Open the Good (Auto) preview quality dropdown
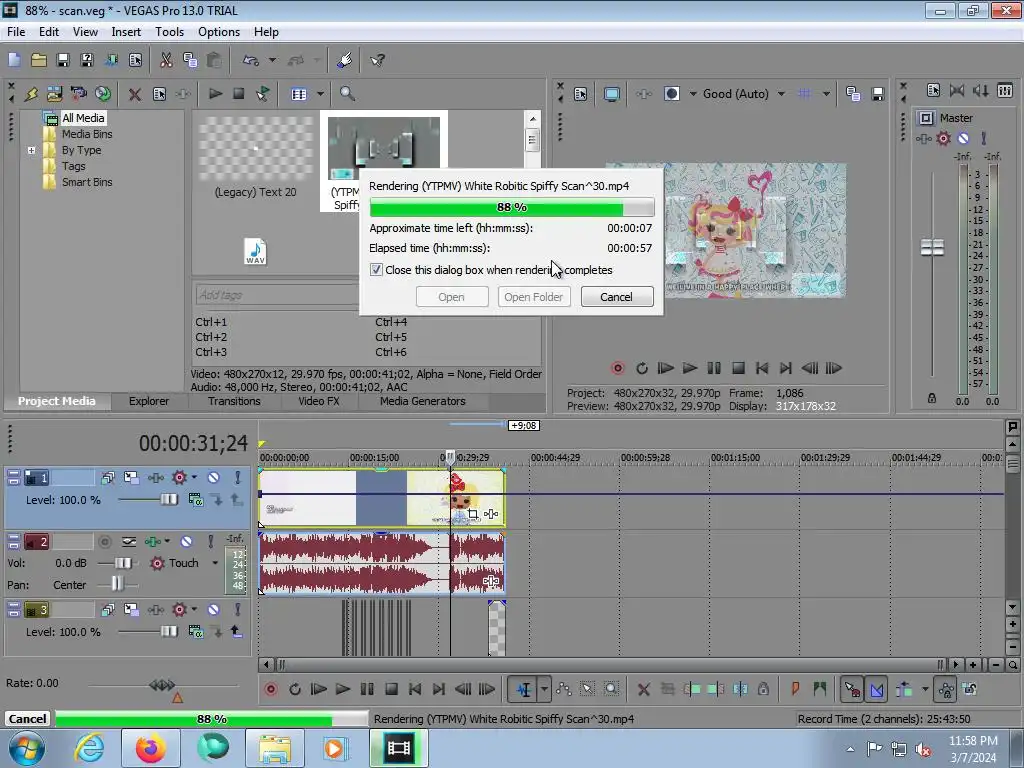This screenshot has width=1024, height=768. pyautogui.click(x=781, y=94)
